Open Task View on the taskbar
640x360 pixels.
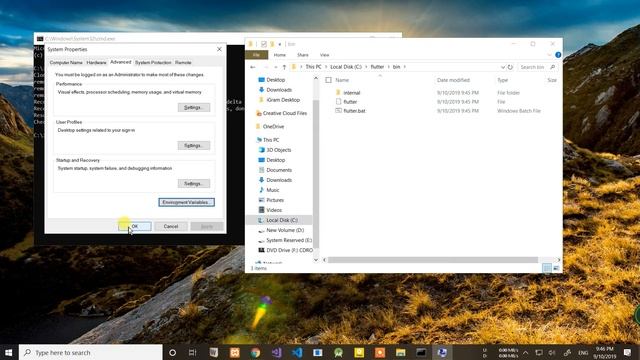coord(193,352)
